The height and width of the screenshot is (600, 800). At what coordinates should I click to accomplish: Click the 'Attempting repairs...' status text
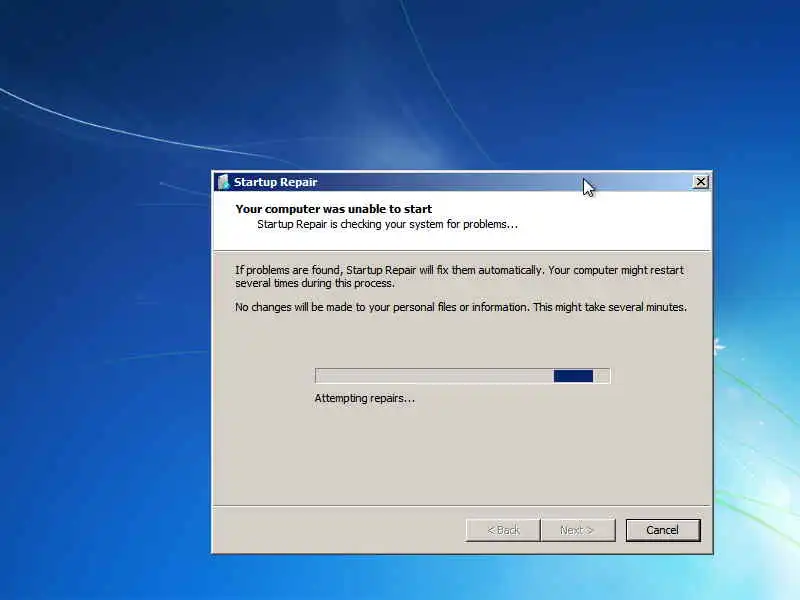(365, 398)
